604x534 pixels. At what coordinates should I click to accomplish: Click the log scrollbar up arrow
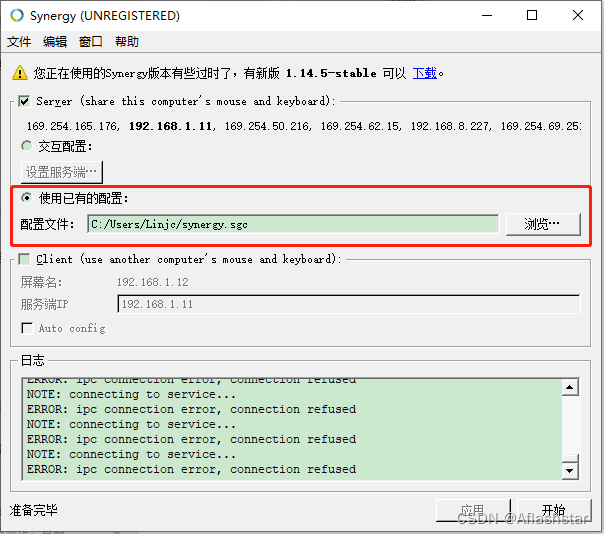(570, 388)
